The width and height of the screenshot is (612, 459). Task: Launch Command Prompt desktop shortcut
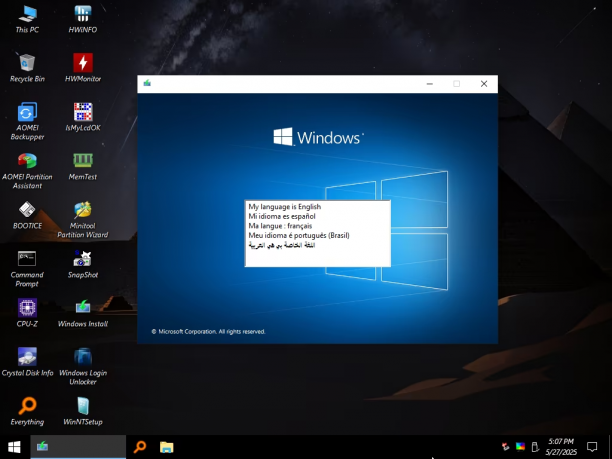point(27,269)
